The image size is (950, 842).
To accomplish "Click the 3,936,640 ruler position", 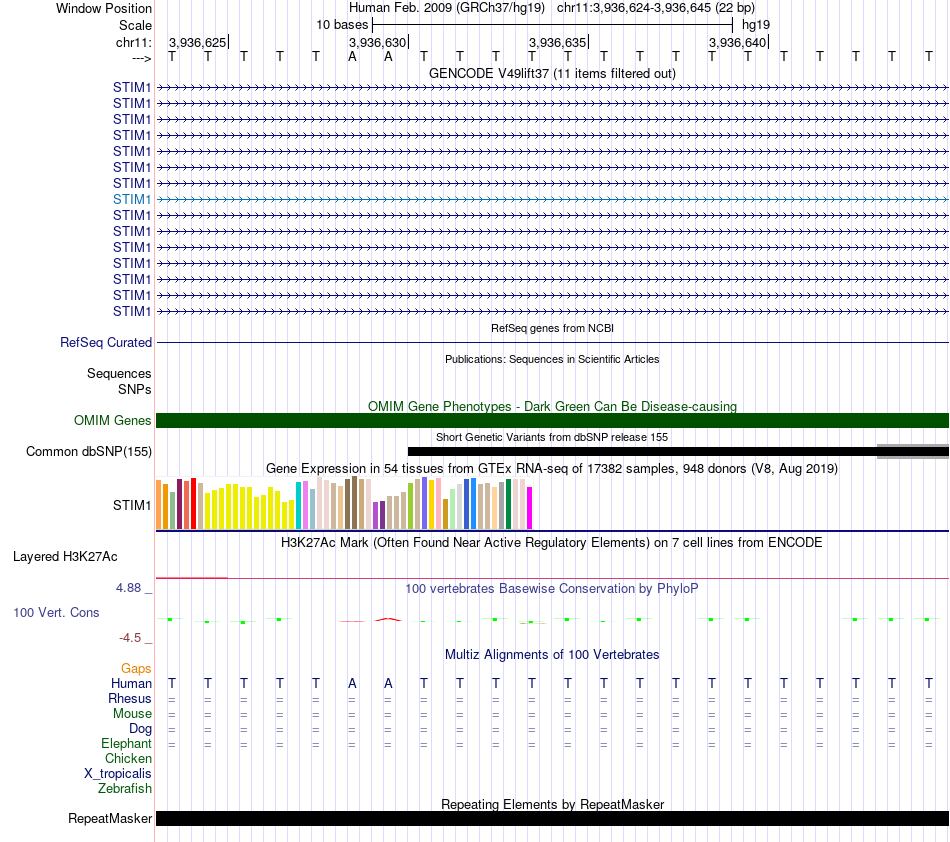I will pyautogui.click(x=737, y=42).
